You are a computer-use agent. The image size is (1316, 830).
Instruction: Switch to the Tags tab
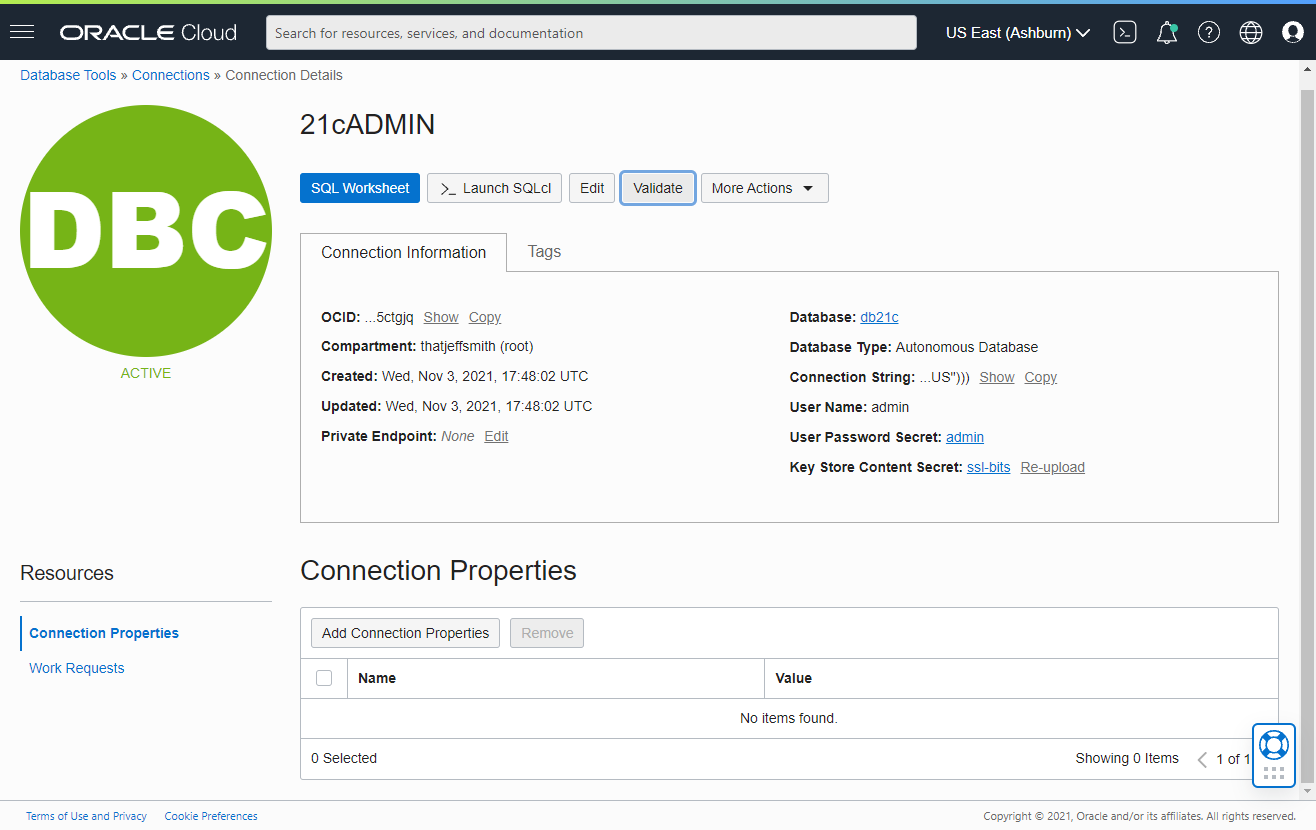(x=544, y=252)
